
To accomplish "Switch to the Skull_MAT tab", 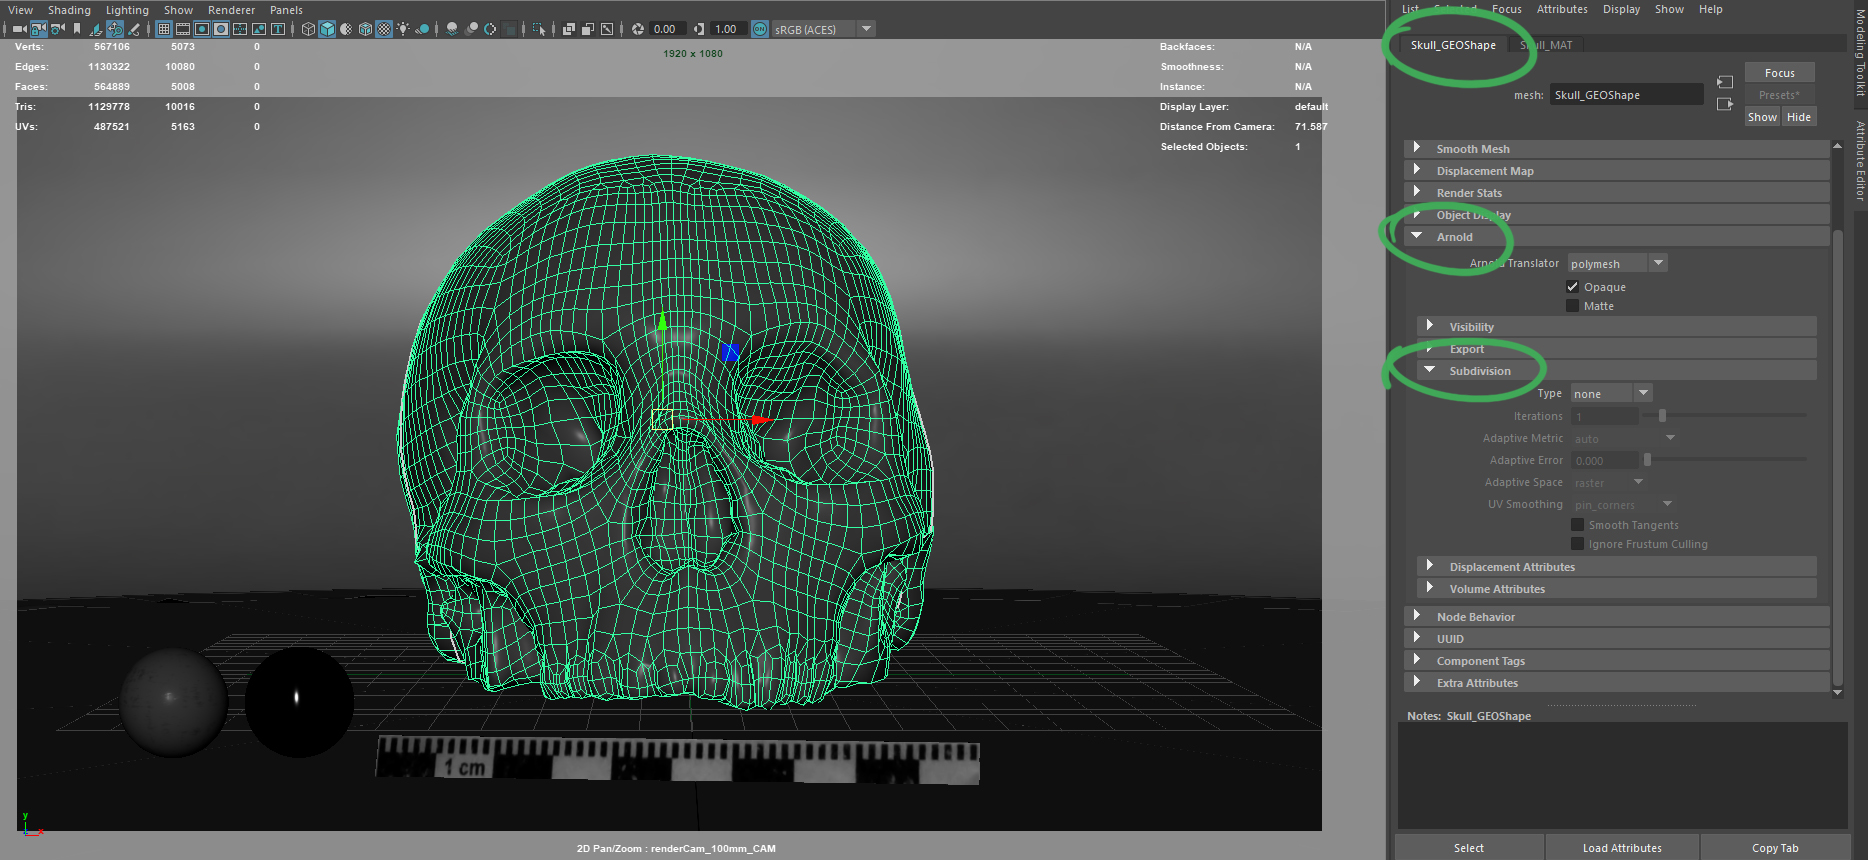I will [1547, 45].
